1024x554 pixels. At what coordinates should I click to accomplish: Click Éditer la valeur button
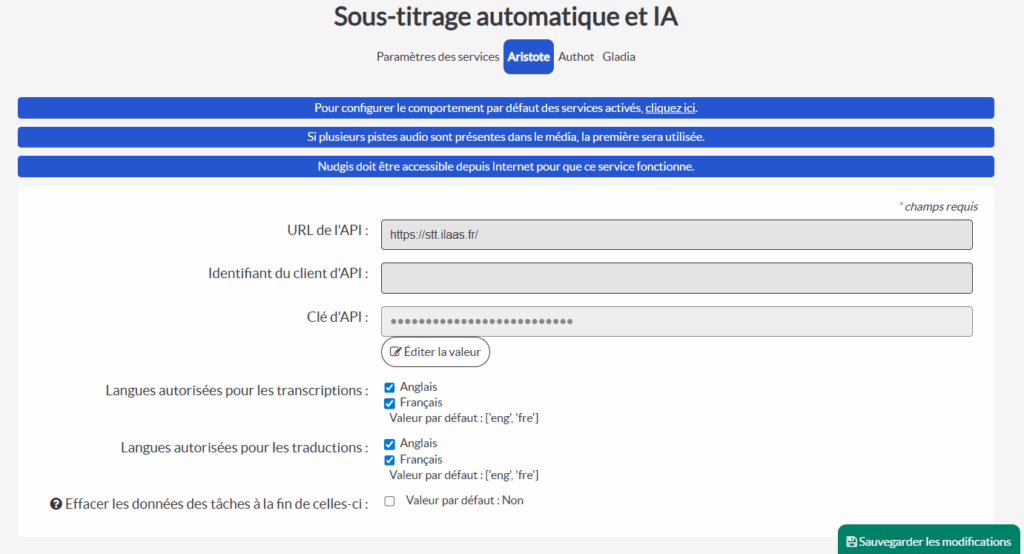pyautogui.click(x=435, y=351)
